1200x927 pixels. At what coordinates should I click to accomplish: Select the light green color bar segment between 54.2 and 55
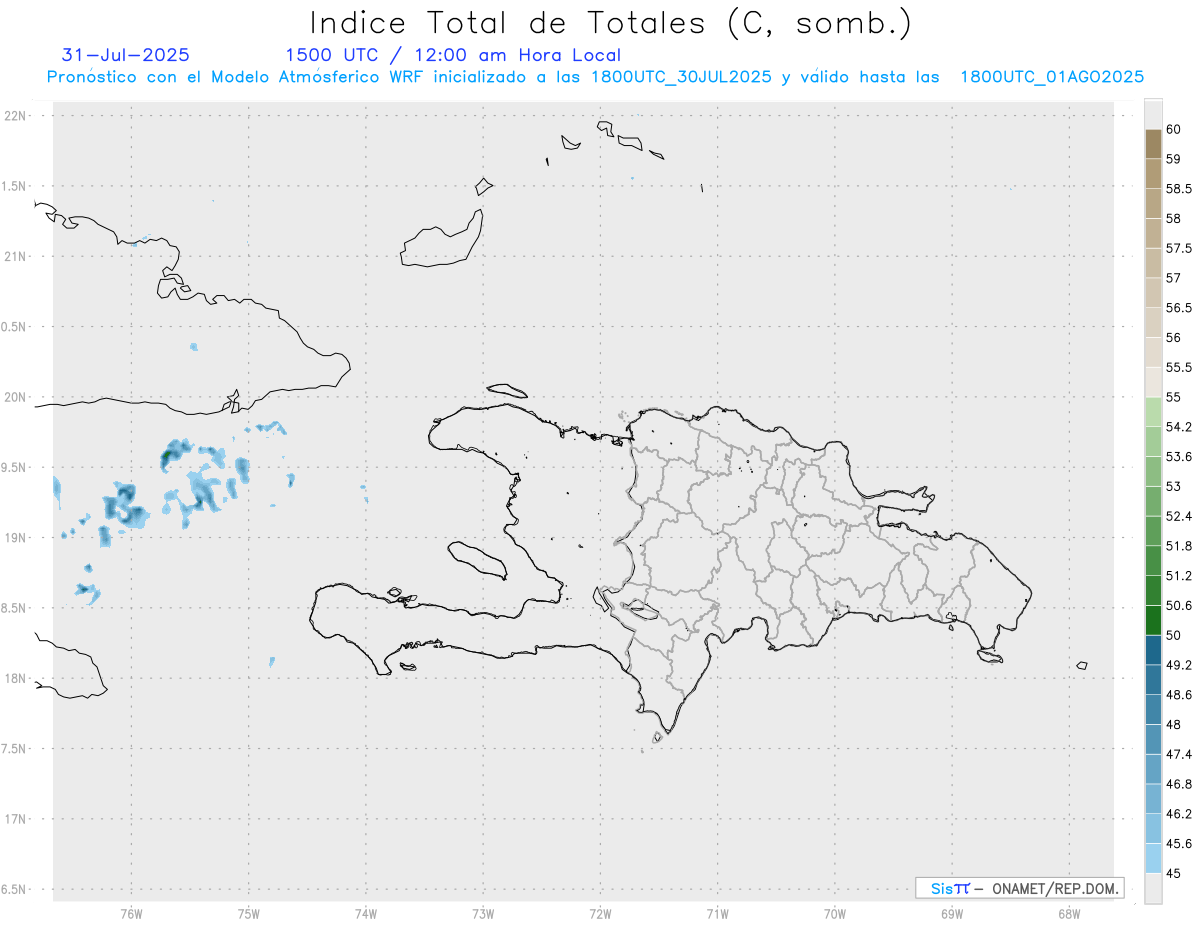click(x=1153, y=412)
